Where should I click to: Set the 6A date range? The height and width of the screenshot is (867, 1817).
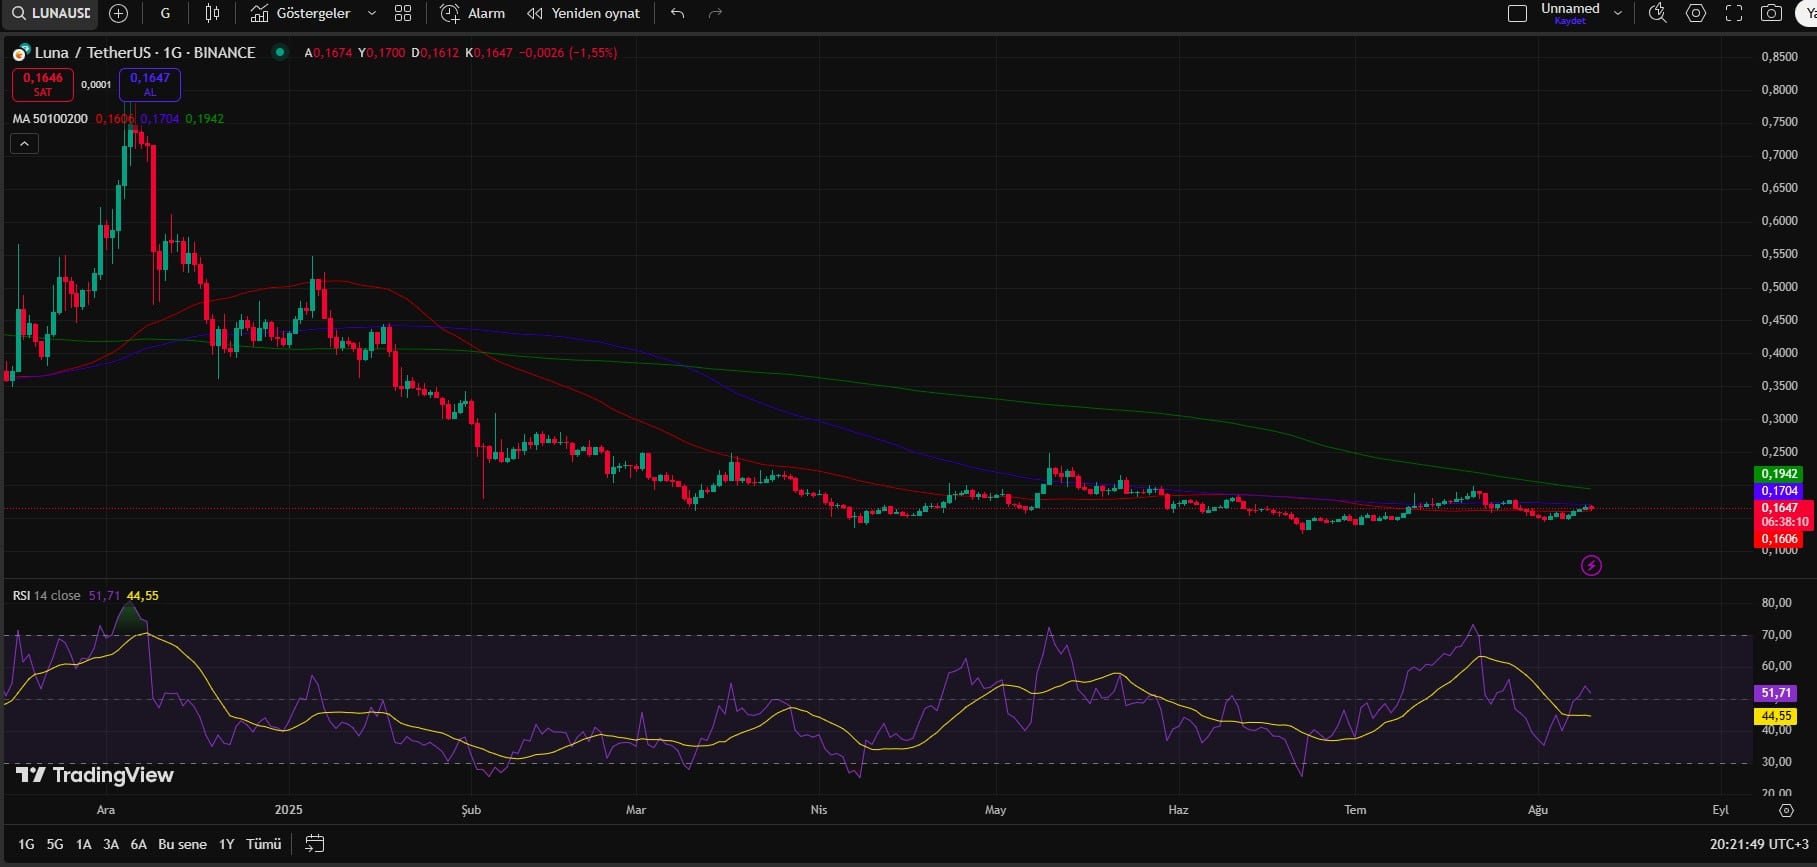pyautogui.click(x=139, y=844)
